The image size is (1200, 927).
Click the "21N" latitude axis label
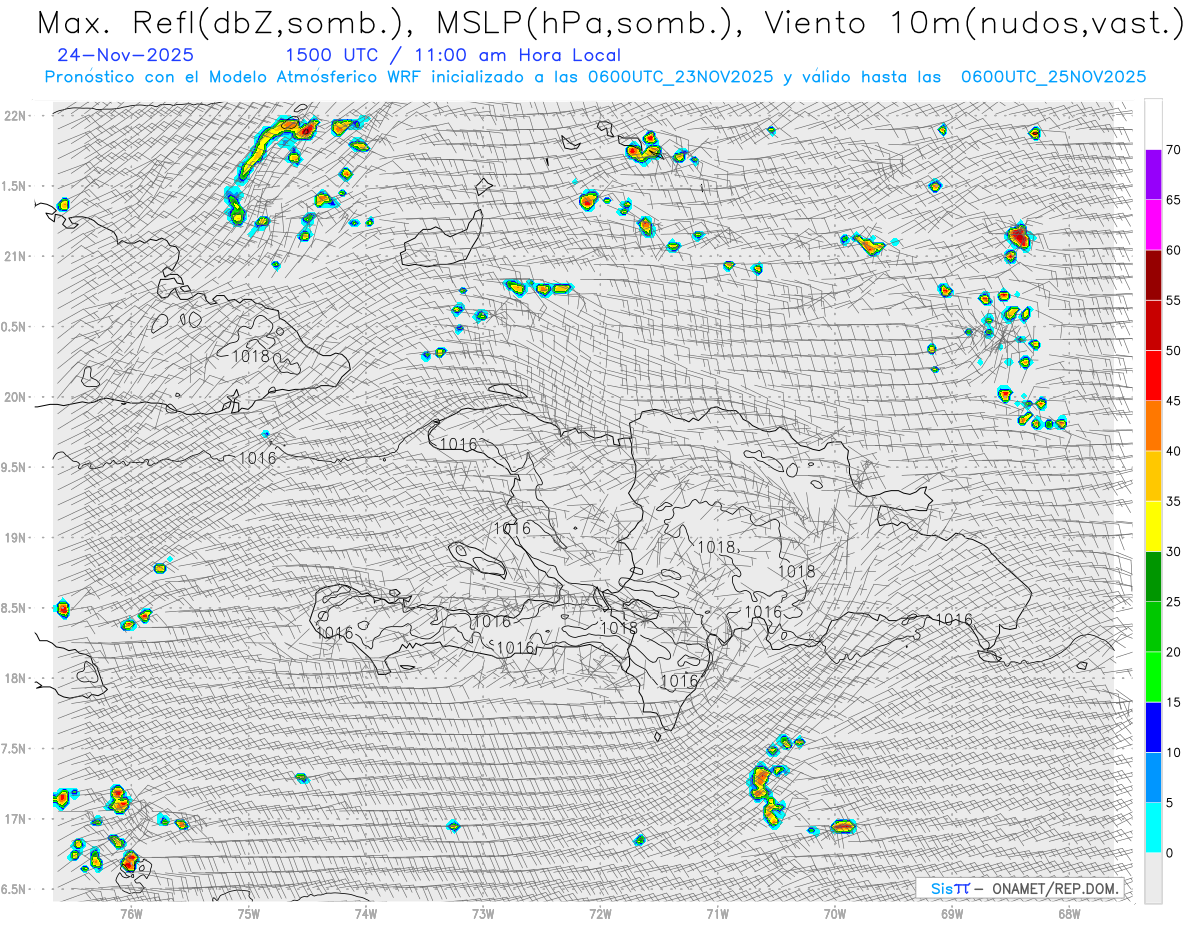coord(15,256)
